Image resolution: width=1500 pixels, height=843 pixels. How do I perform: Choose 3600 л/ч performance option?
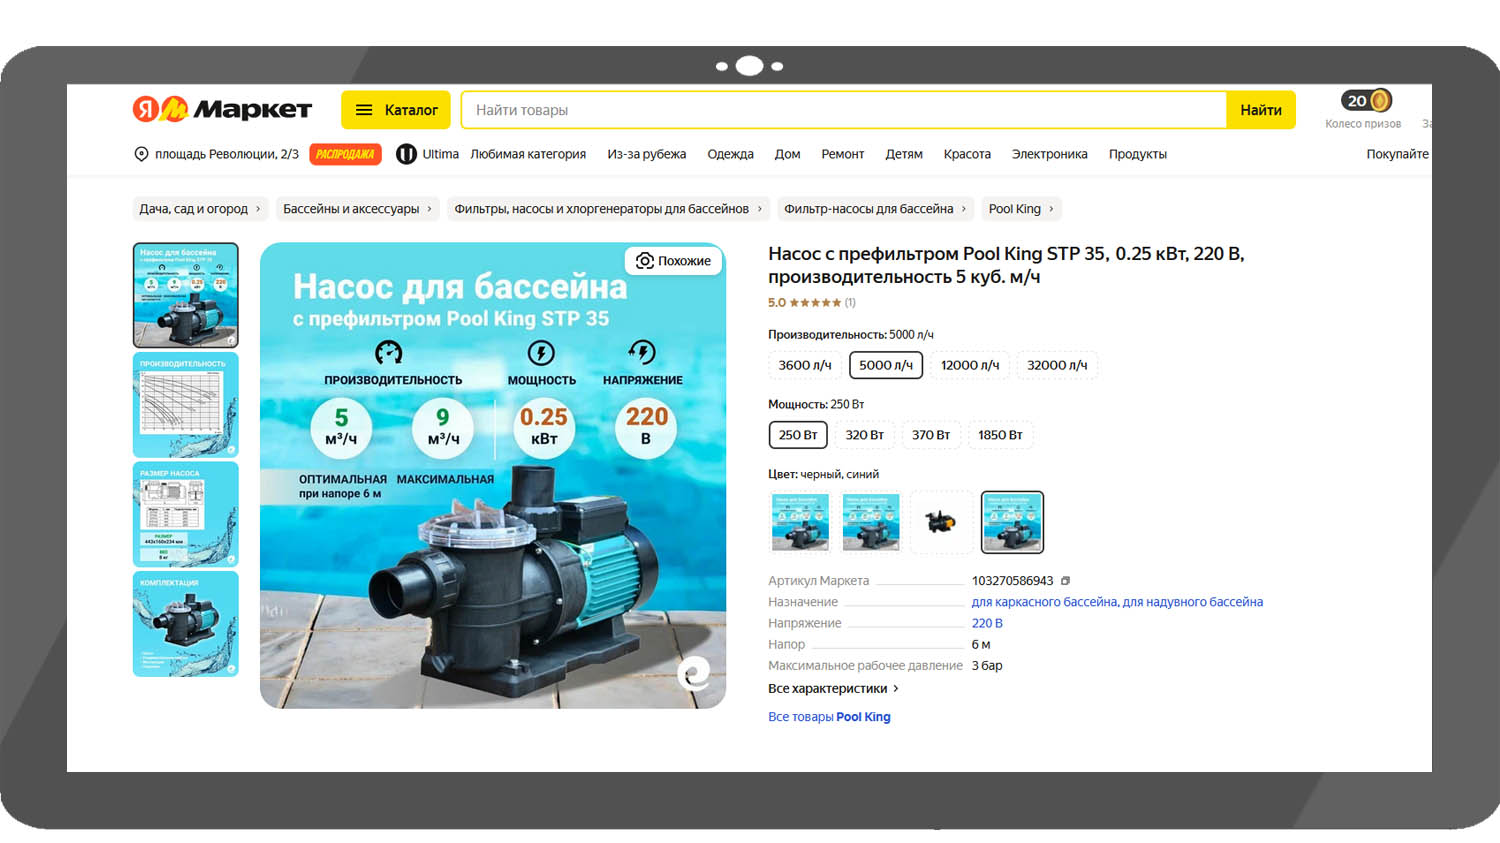[x=805, y=365]
